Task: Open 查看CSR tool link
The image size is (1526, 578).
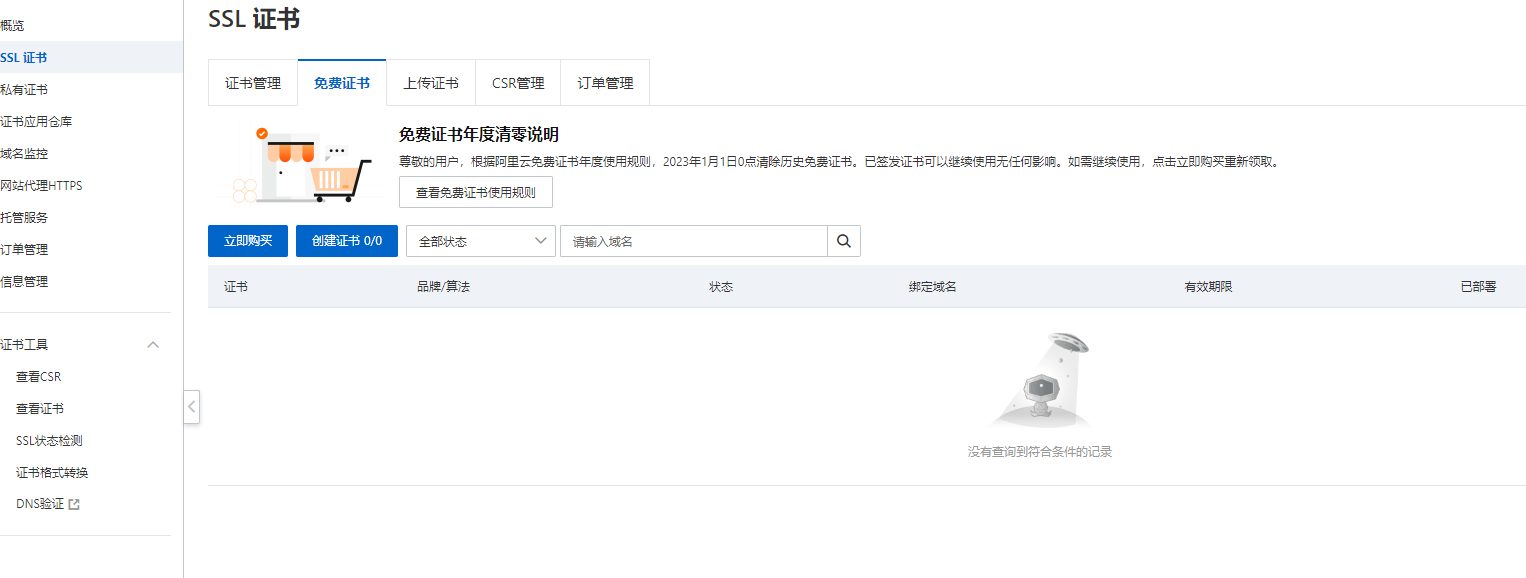Action: 39,377
